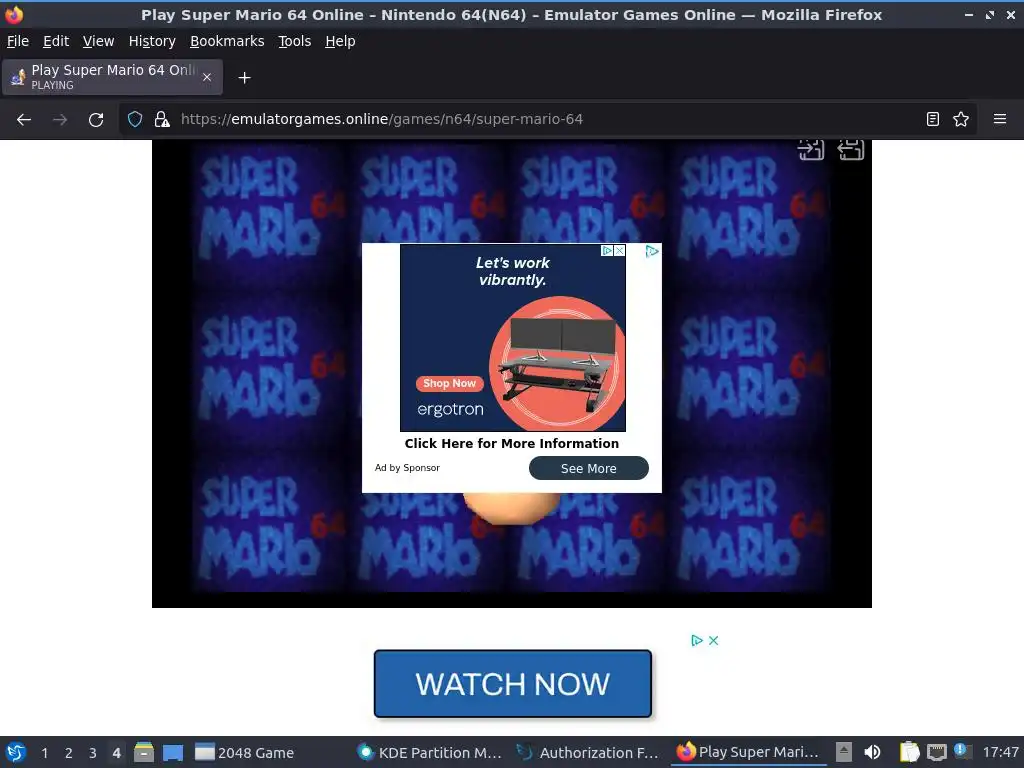Switch to virtual desktop 4
1024x768 pixels.
coord(116,753)
